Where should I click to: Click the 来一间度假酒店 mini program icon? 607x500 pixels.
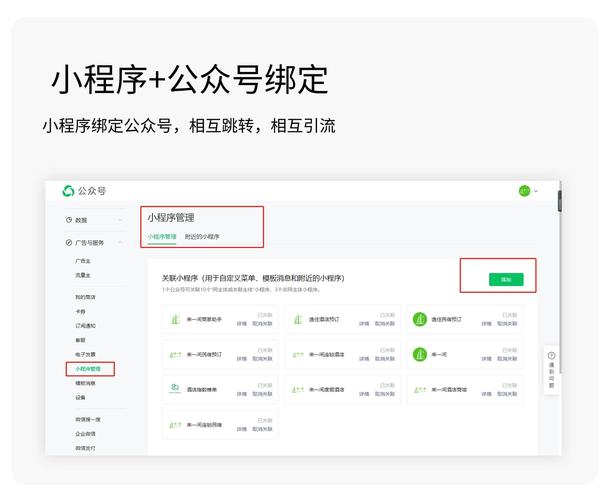298,390
